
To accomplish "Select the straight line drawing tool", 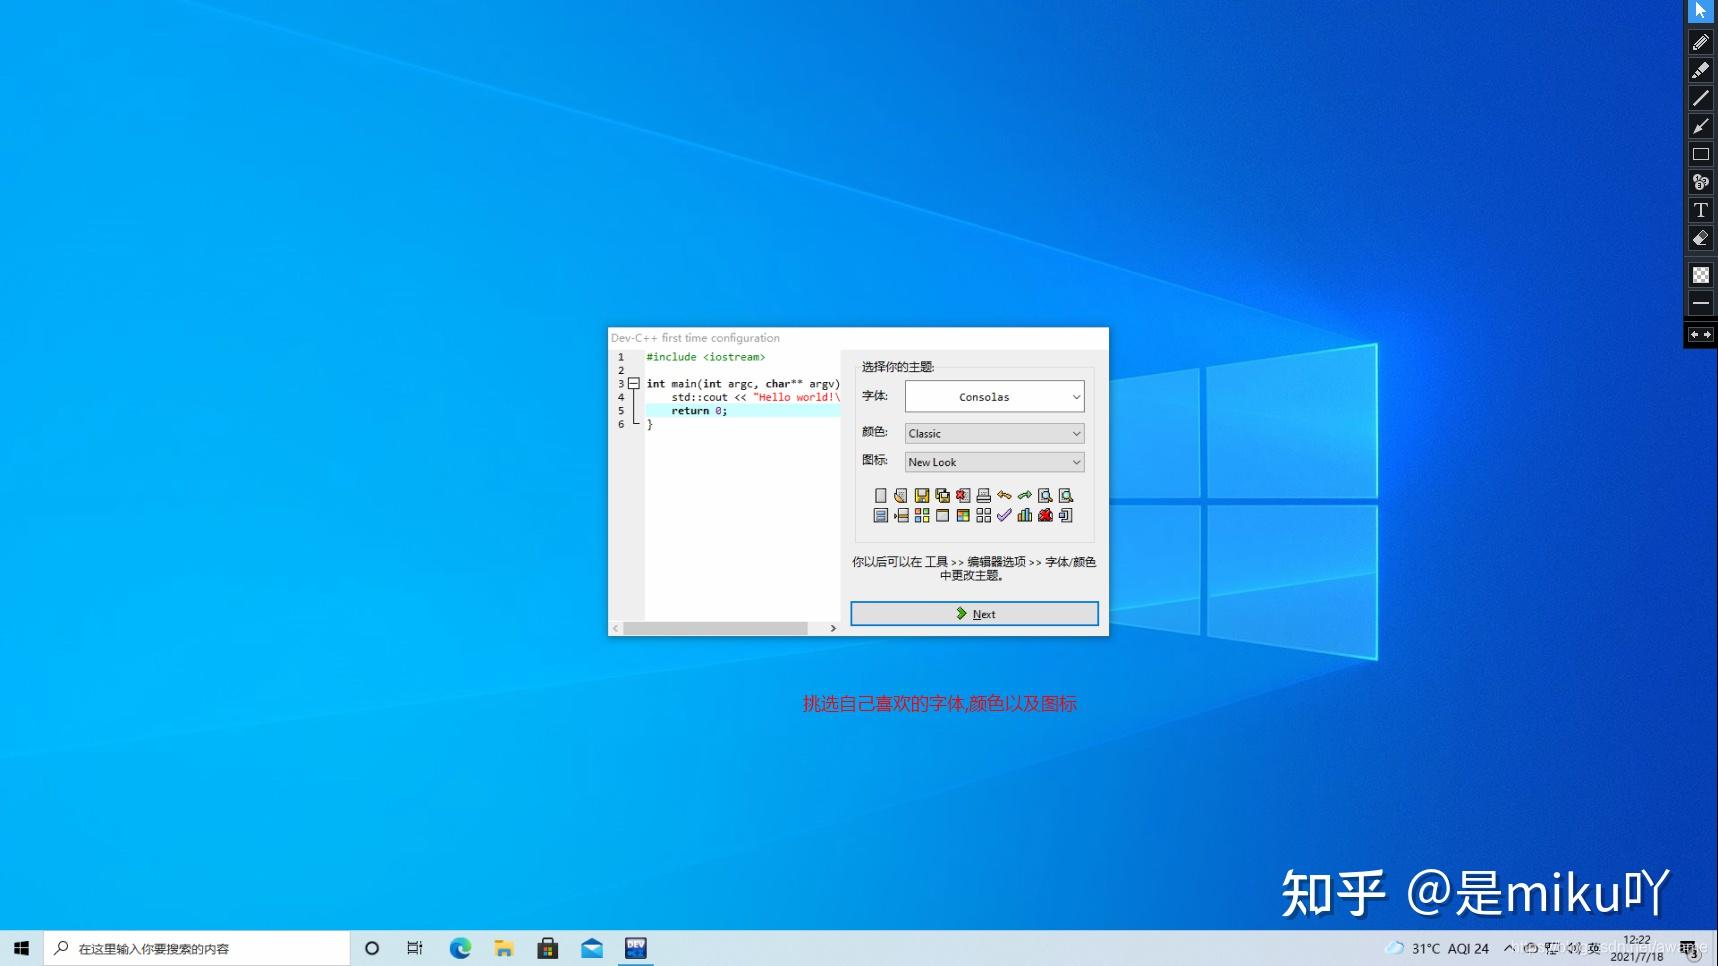I will click(x=1701, y=98).
